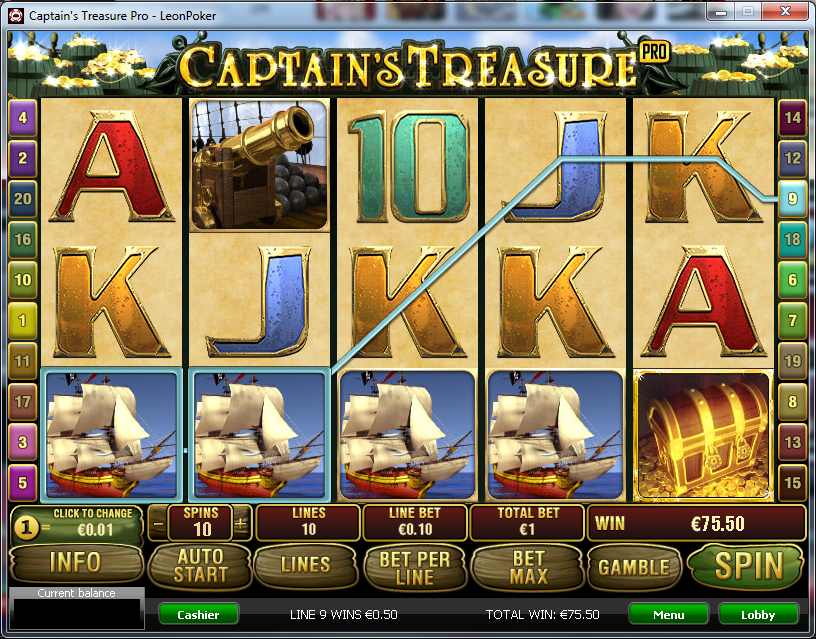This screenshot has width=816, height=639.
Task: Click payline marker 14 on right
Action: 792,118
